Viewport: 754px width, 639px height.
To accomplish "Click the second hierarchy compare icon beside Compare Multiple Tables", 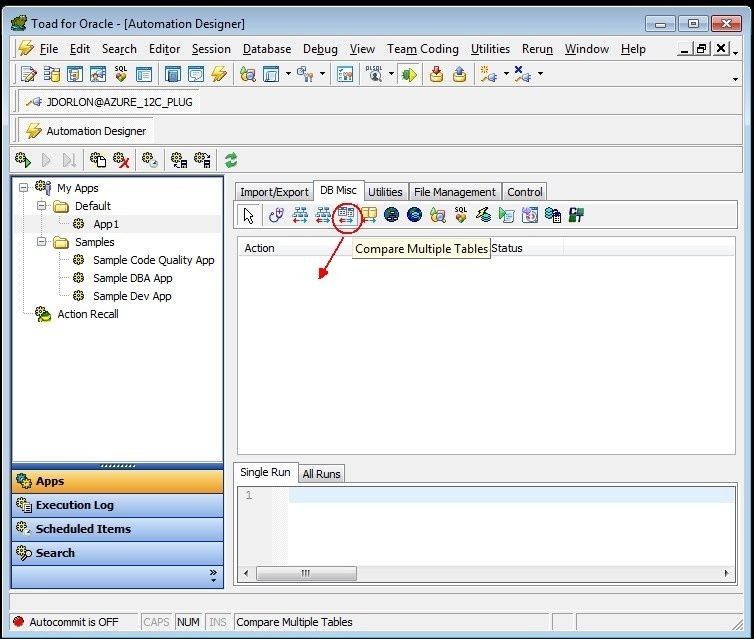I will (x=323, y=215).
